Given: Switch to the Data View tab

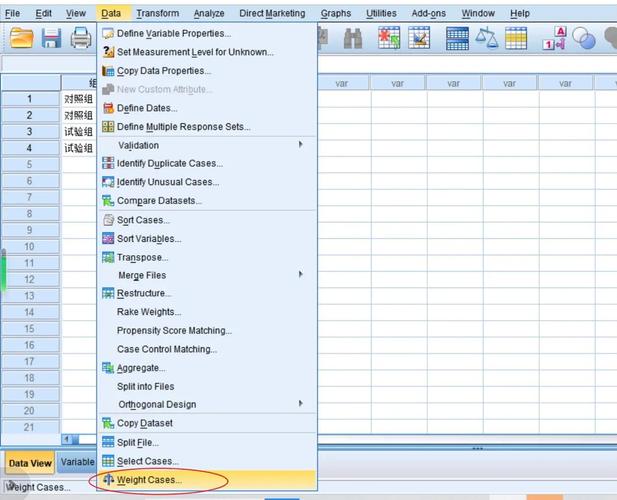Looking at the screenshot, I should coord(29,463).
